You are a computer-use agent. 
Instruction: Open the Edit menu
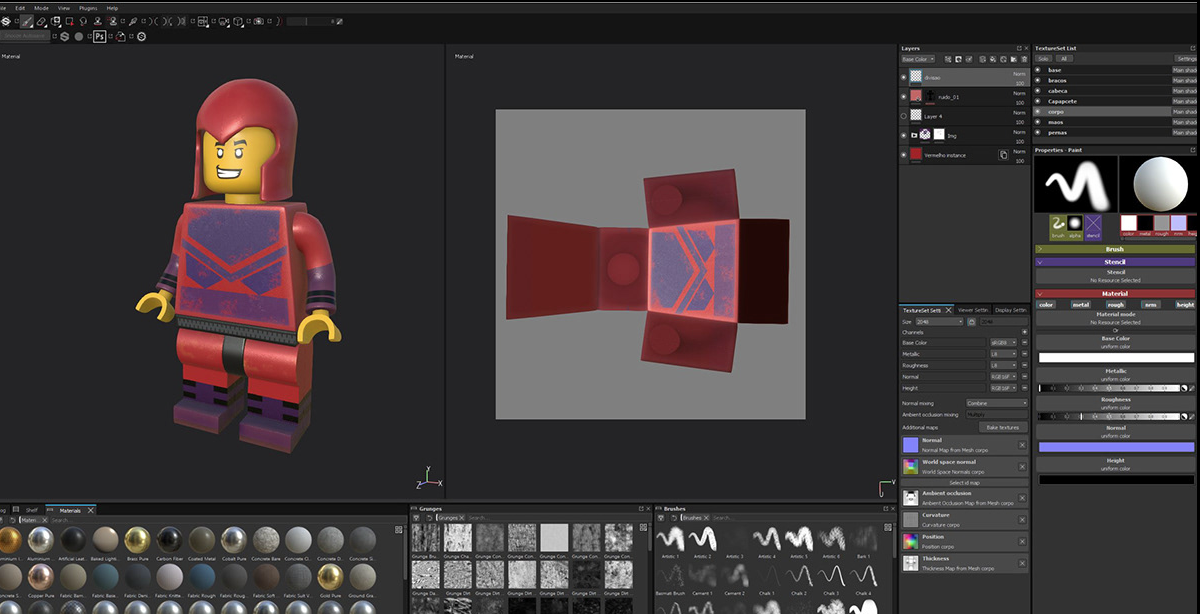click(x=20, y=8)
